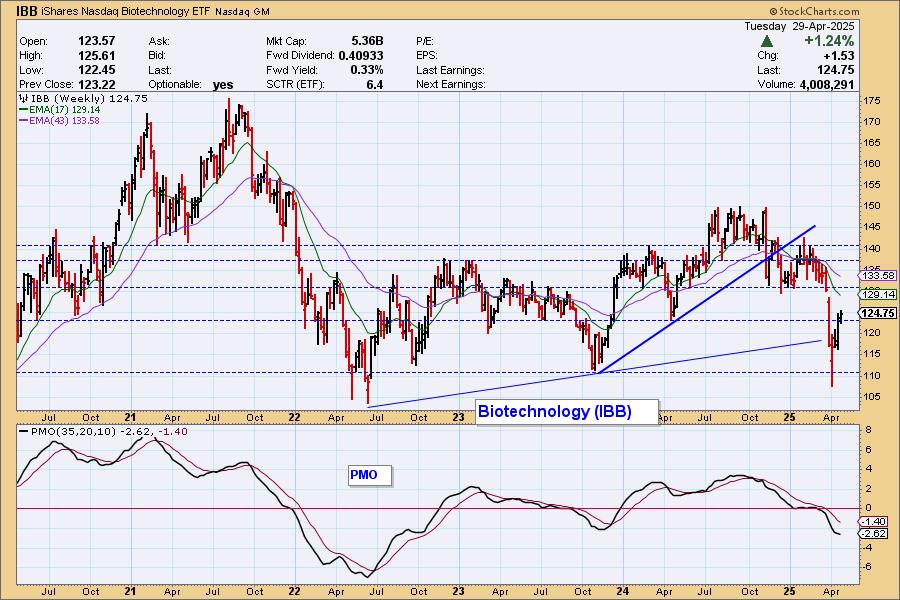Select the +1.24% percent change
Screen dimensions: 900x600
829,41
